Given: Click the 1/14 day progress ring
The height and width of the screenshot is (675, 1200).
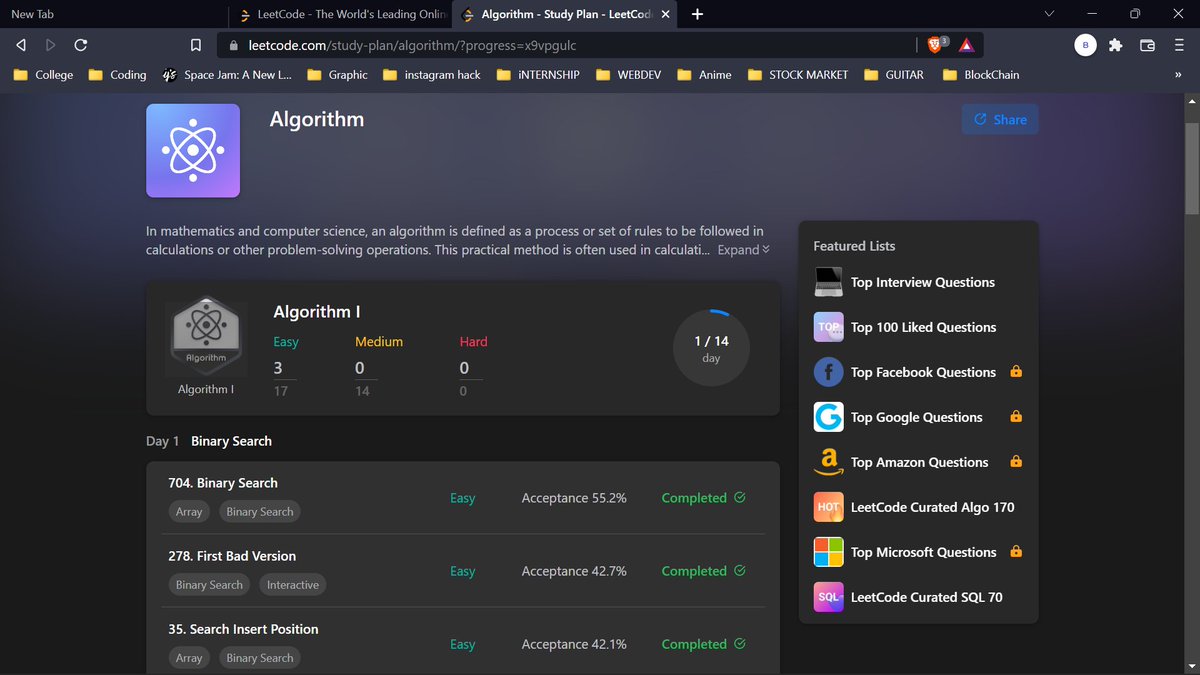Looking at the screenshot, I should [x=711, y=346].
